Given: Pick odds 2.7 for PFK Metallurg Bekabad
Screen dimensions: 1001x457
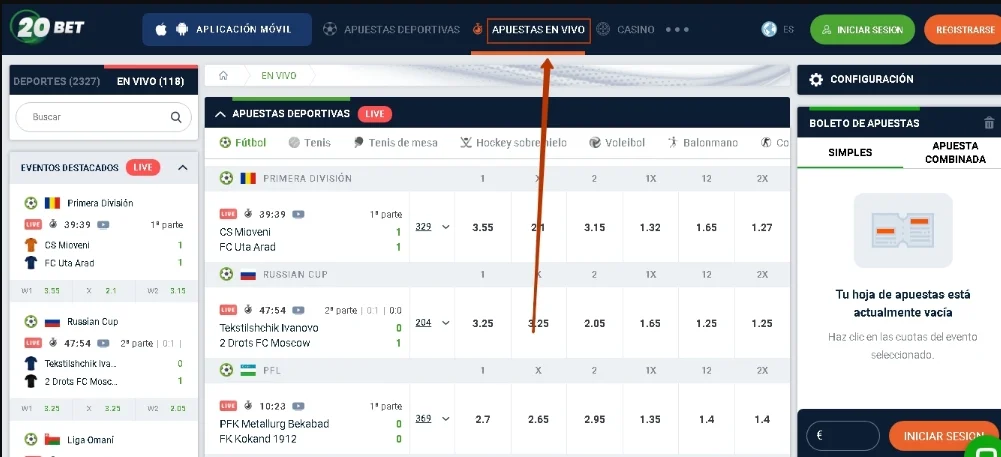Looking at the screenshot, I should tap(483, 419).
